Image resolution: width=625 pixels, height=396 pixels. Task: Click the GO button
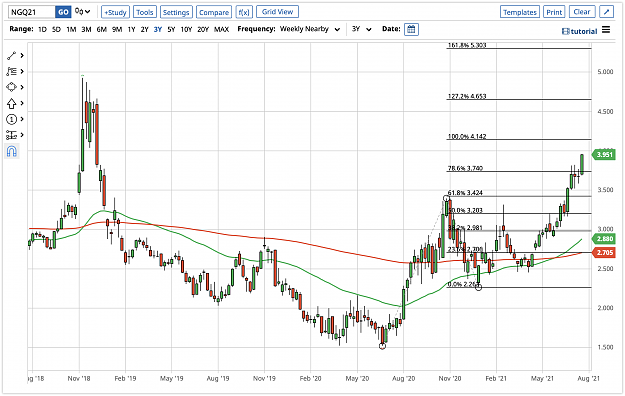pos(63,12)
